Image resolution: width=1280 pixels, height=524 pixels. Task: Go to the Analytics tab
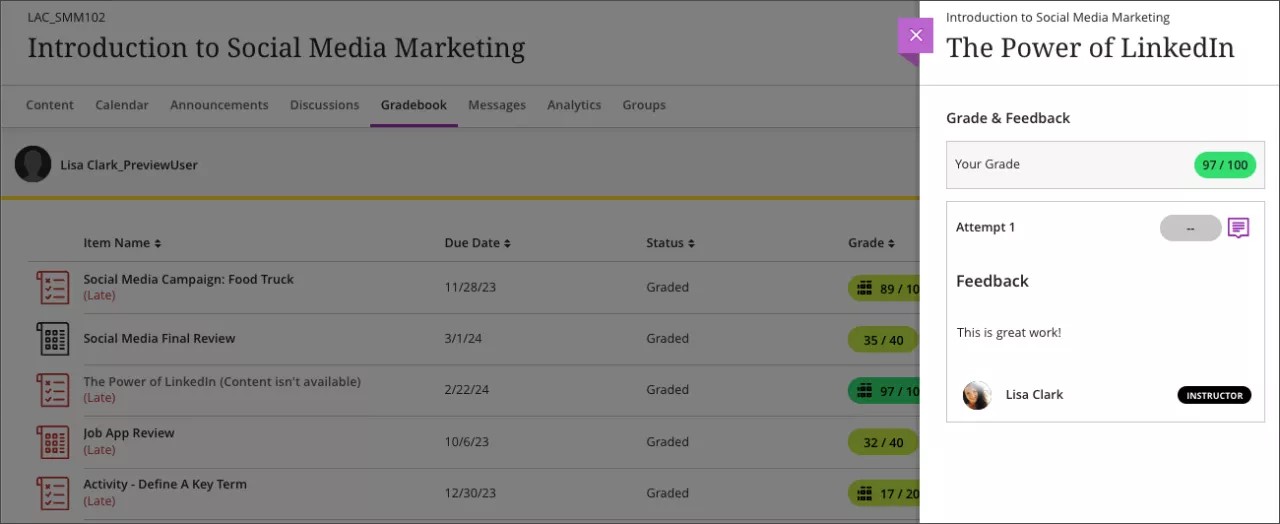[574, 105]
